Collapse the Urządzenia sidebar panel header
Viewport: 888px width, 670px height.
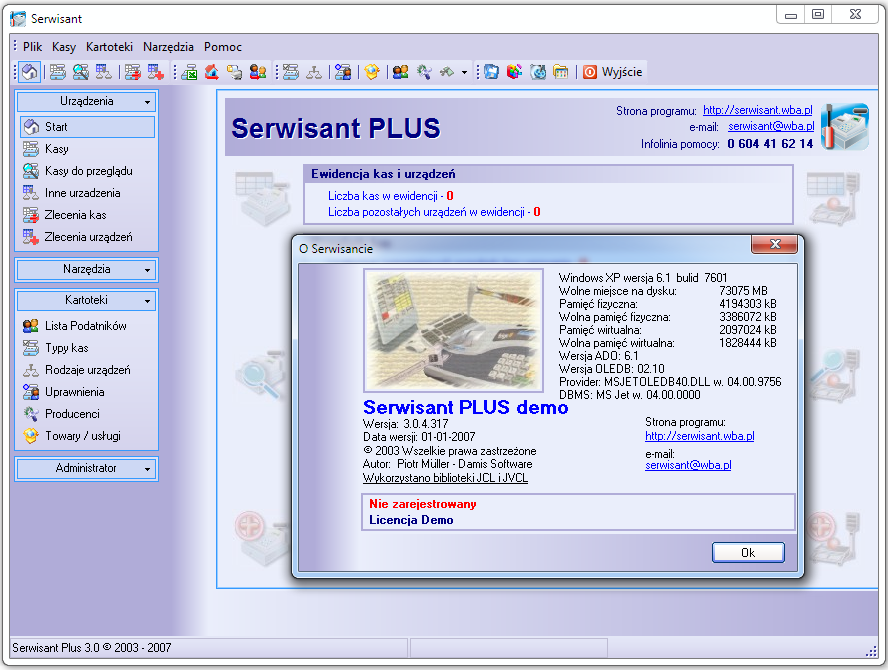click(x=87, y=101)
